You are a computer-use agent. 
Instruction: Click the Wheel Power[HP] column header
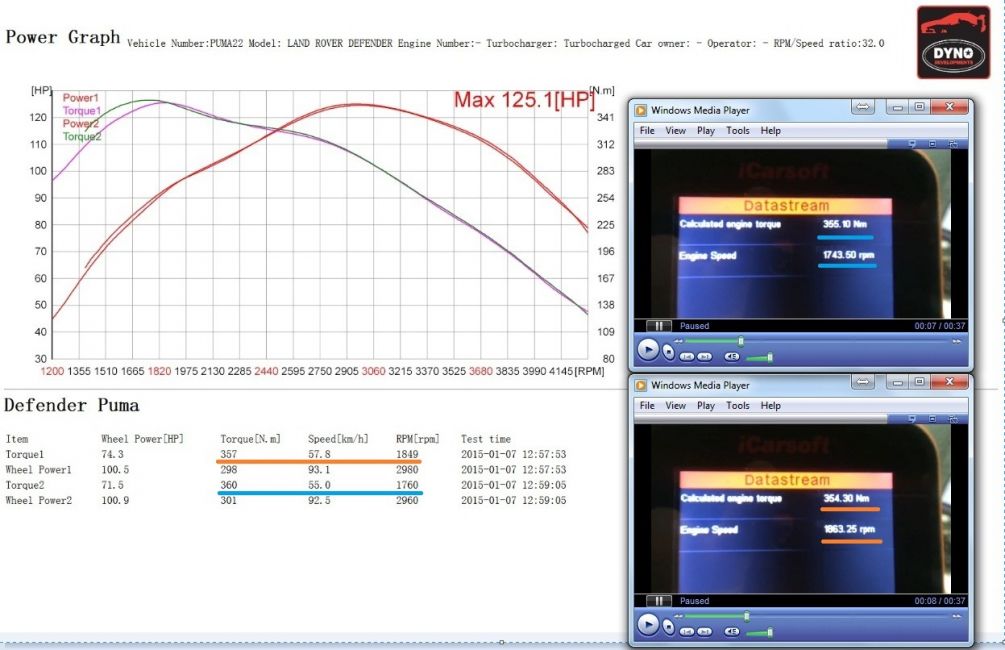[x=142, y=439]
